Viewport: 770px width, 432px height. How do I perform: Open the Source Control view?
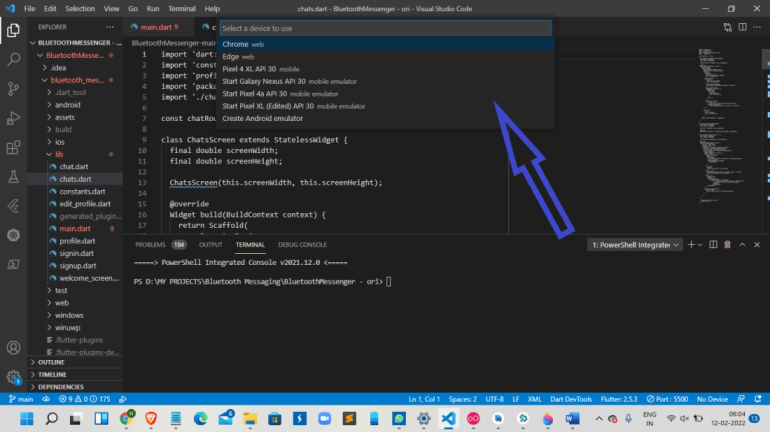(x=13, y=88)
